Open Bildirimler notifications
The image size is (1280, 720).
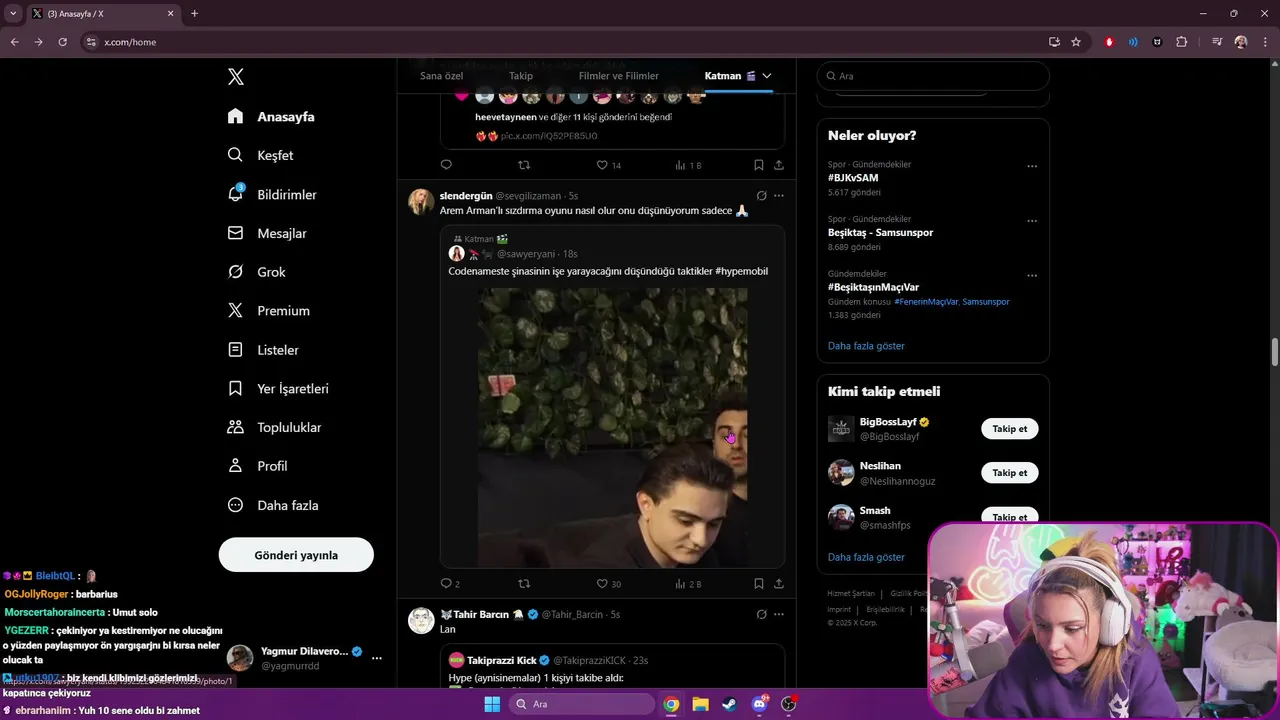272,195
